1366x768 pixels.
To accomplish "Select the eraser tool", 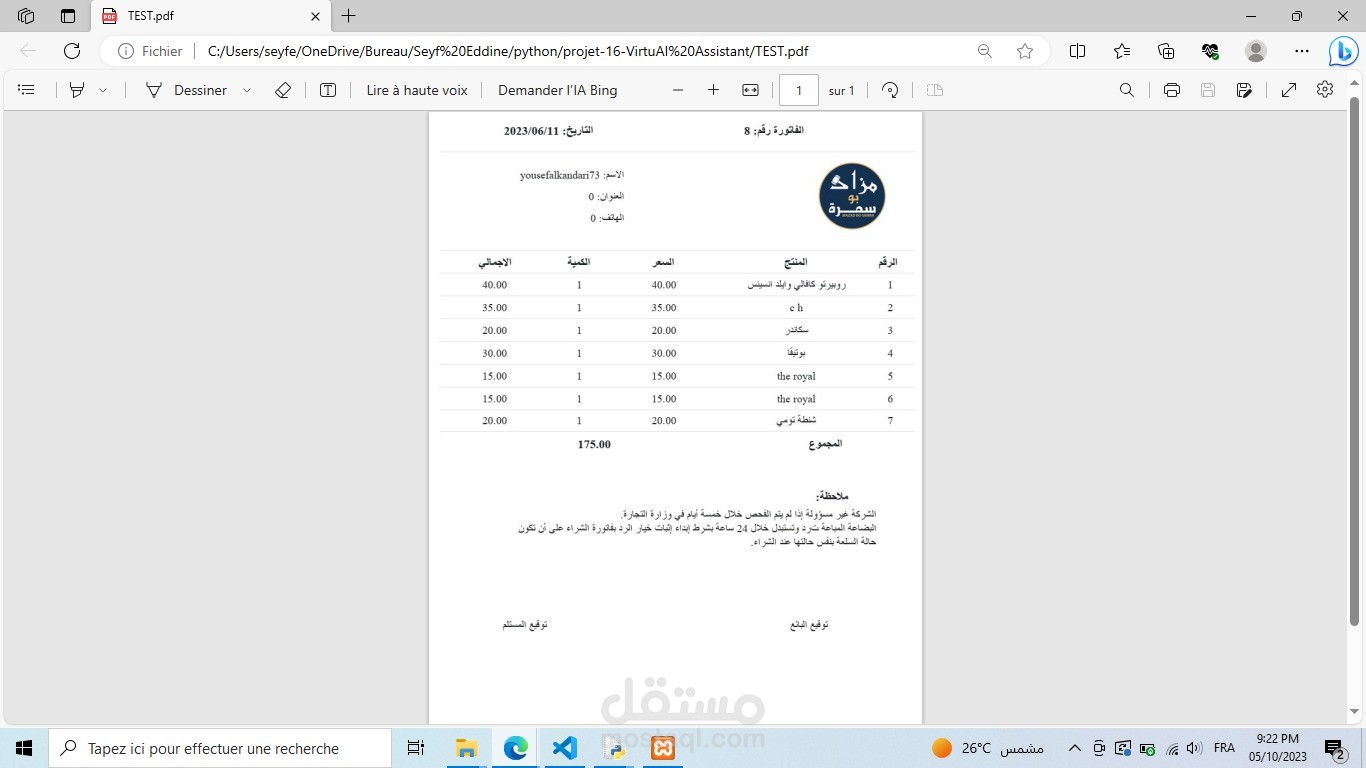I will point(283,90).
